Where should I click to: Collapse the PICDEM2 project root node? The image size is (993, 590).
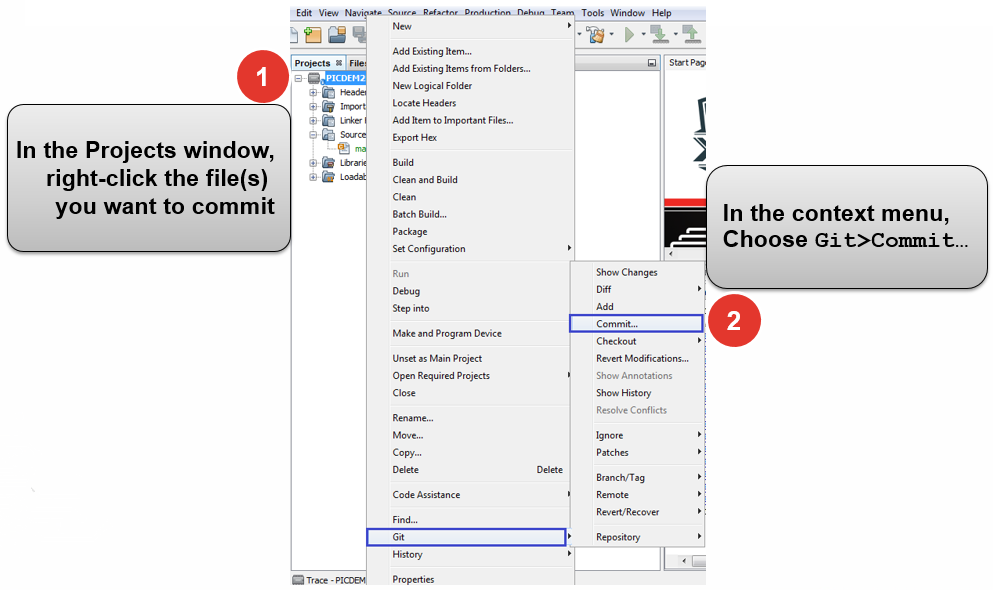pos(299,78)
